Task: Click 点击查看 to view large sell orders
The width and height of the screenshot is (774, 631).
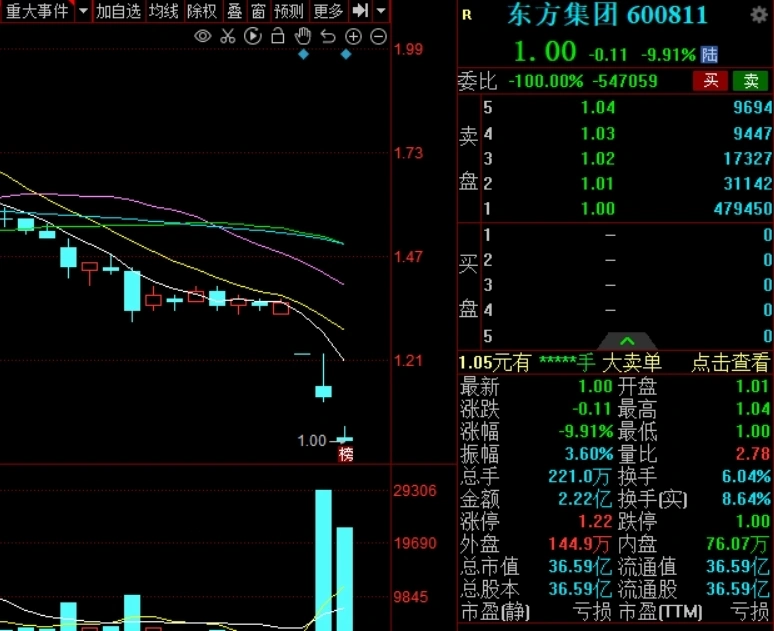Action: click(731, 363)
